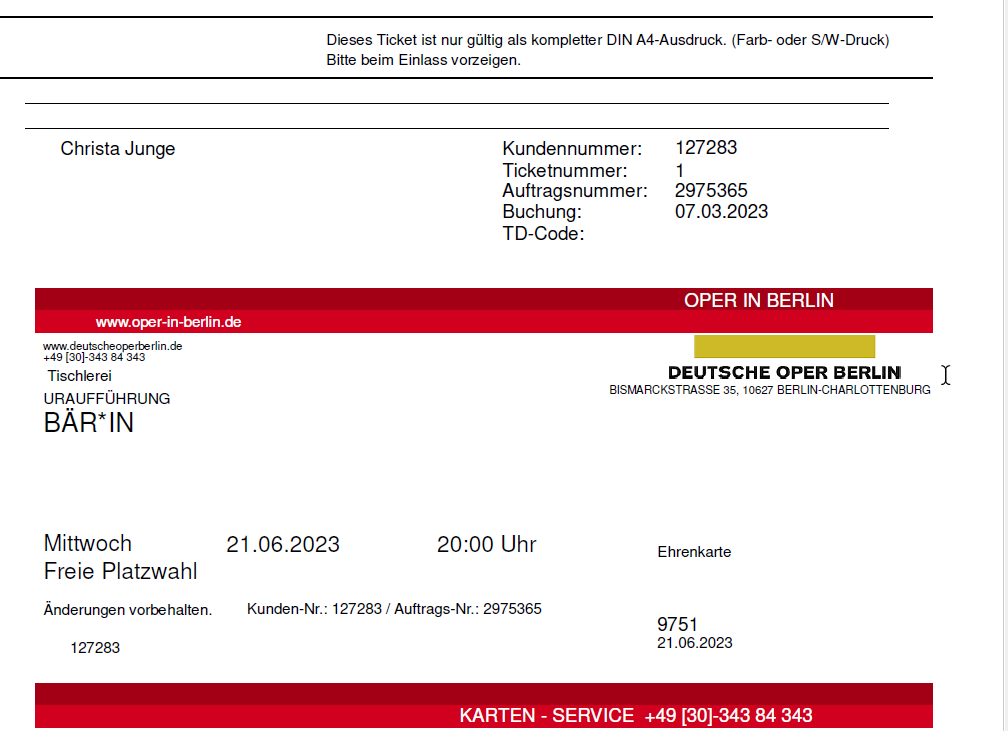Click the "DEUTSCHE OPER BERLIN" logo text
1008x731 pixels.
click(x=784, y=373)
